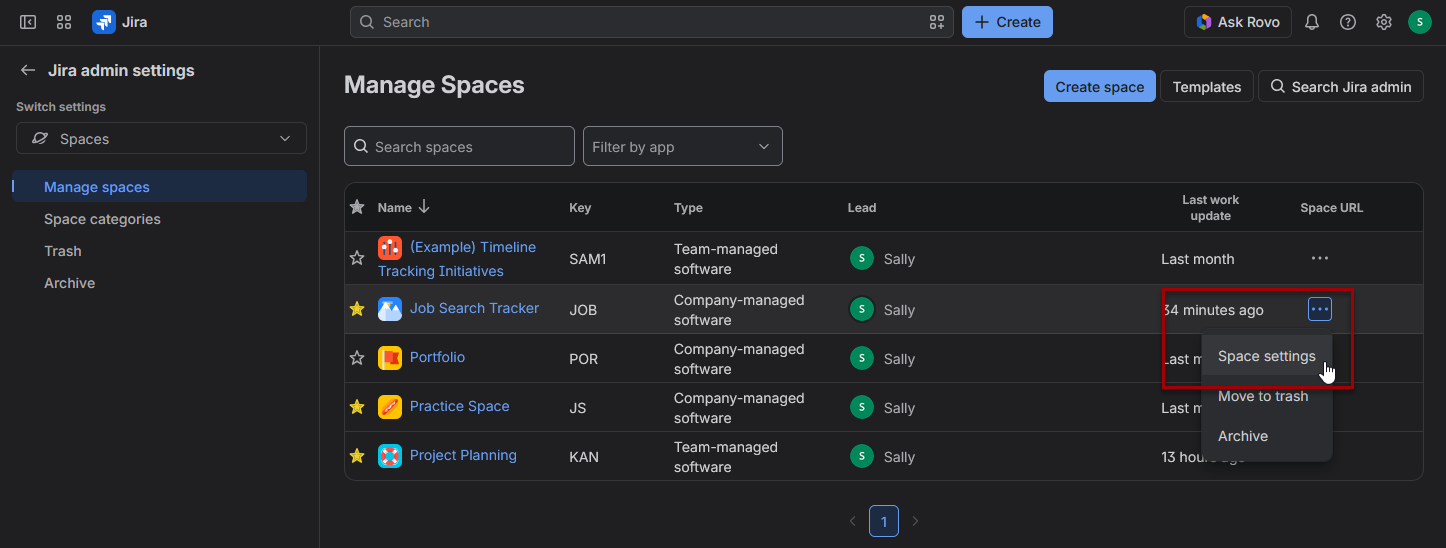Star the (Example) Timeline Tracking Initiatives space
Viewport: 1446px width, 548px height.
click(x=357, y=258)
